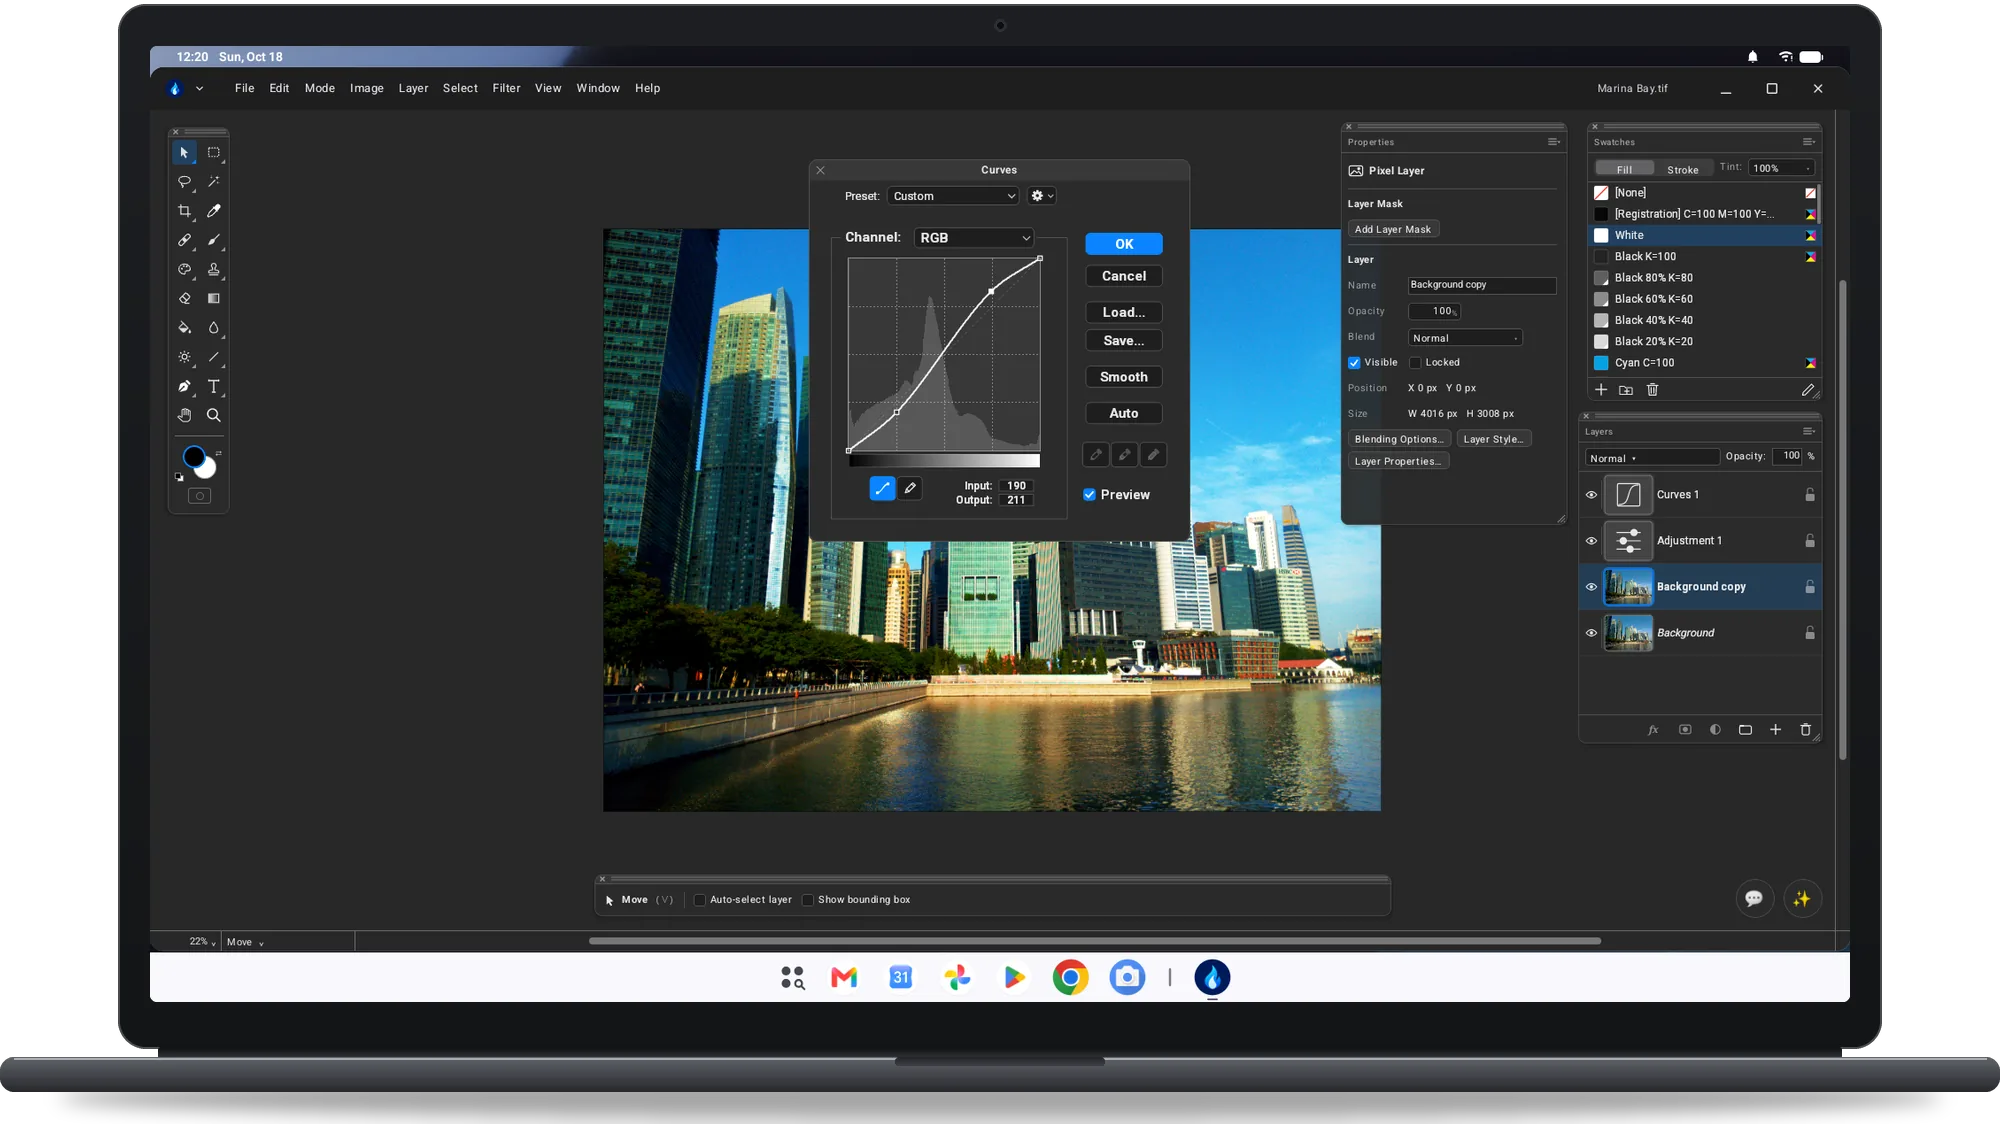Select the healing bandage tool
Screen dimensions: 2000x1124
(185, 240)
